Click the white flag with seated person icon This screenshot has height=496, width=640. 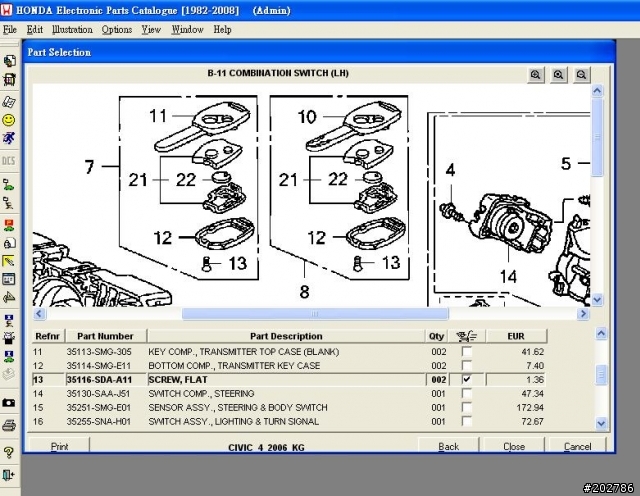pyautogui.click(x=9, y=202)
